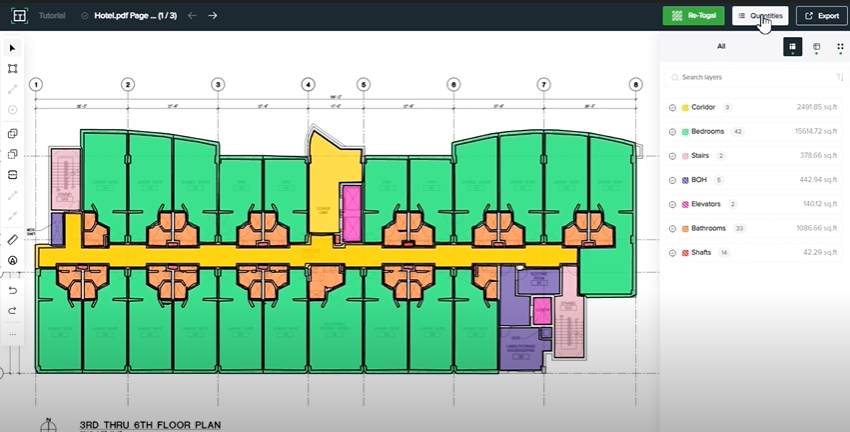
Task: Switch to list view icon
Action: [793, 47]
